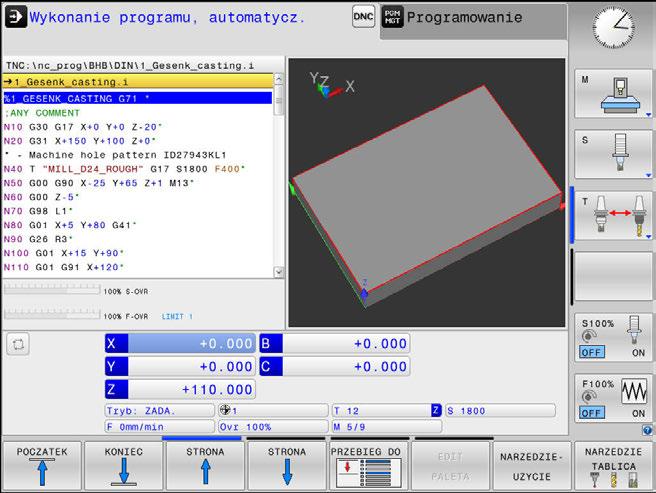Click the EDIT PALETA soft key
656x493 pixels.
click(450, 465)
